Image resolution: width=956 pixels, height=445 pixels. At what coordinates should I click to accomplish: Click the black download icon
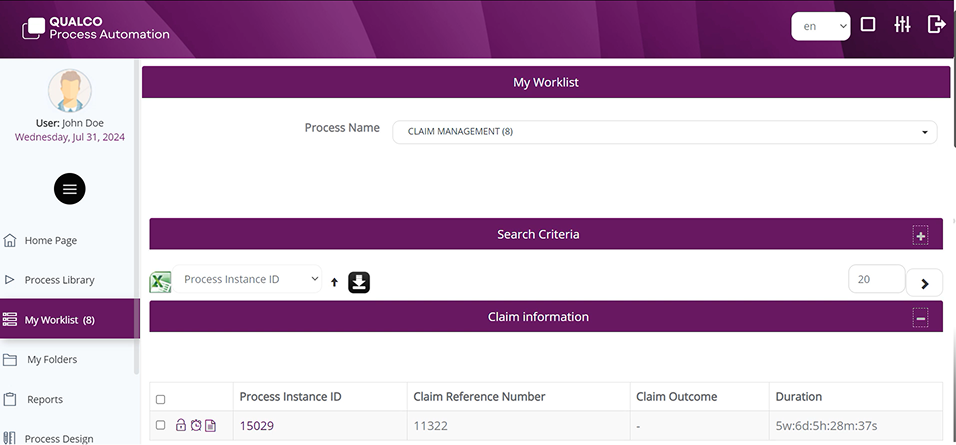359,282
